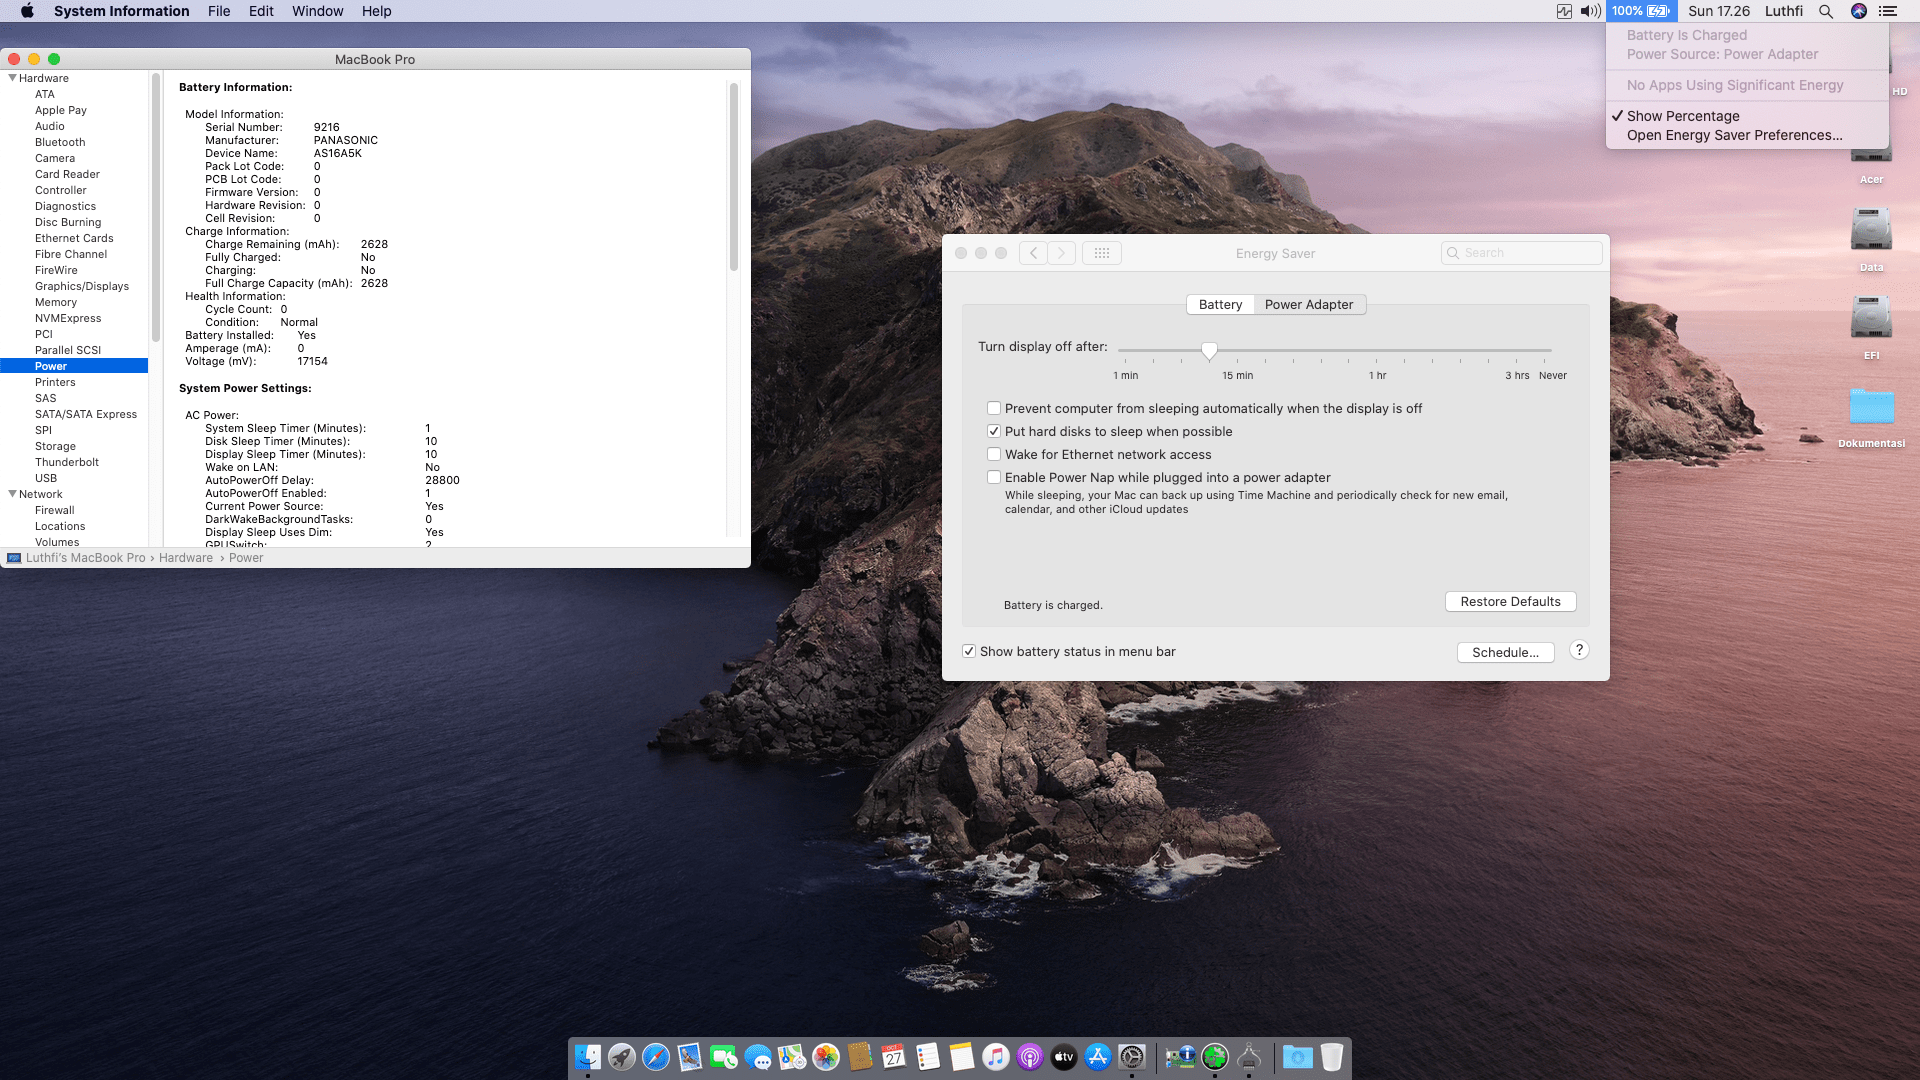Launch the Maps app in the Dock
1920x1080 pixels.
coord(792,1057)
